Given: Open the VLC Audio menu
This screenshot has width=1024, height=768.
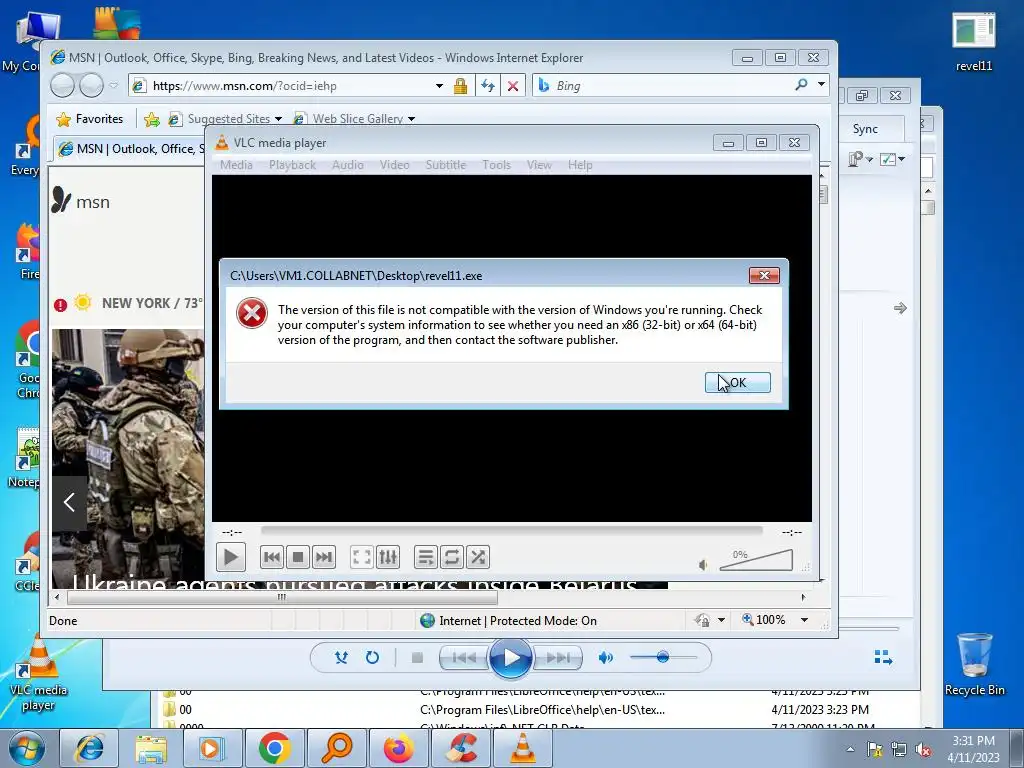Looking at the screenshot, I should (347, 165).
